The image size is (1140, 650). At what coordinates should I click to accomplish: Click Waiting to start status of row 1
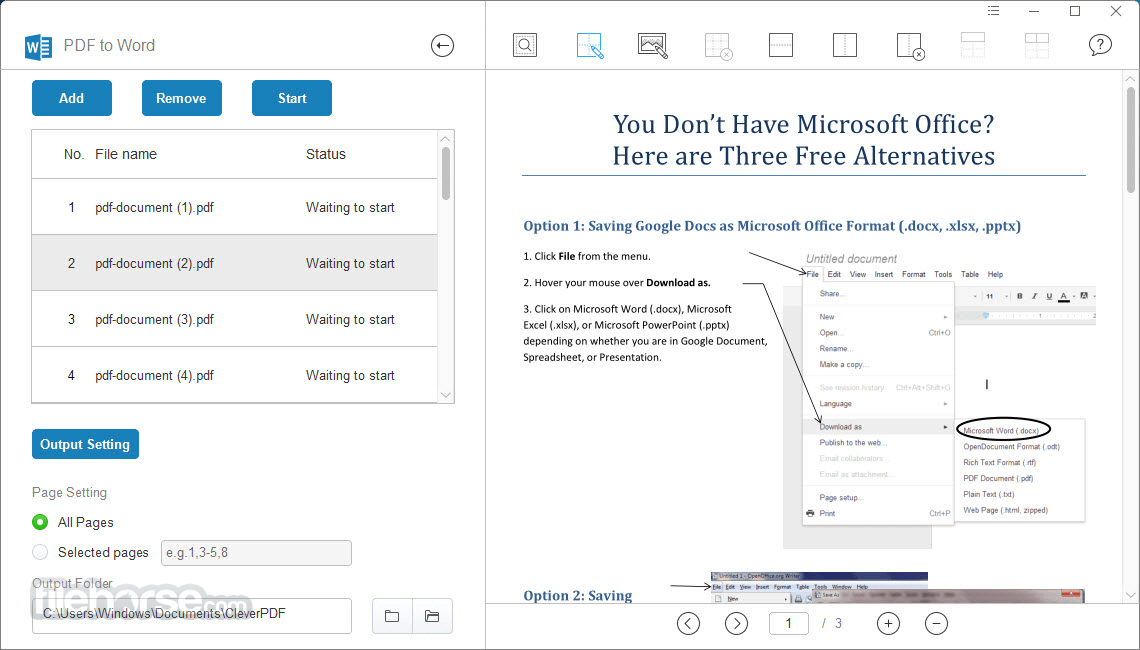[x=350, y=207]
